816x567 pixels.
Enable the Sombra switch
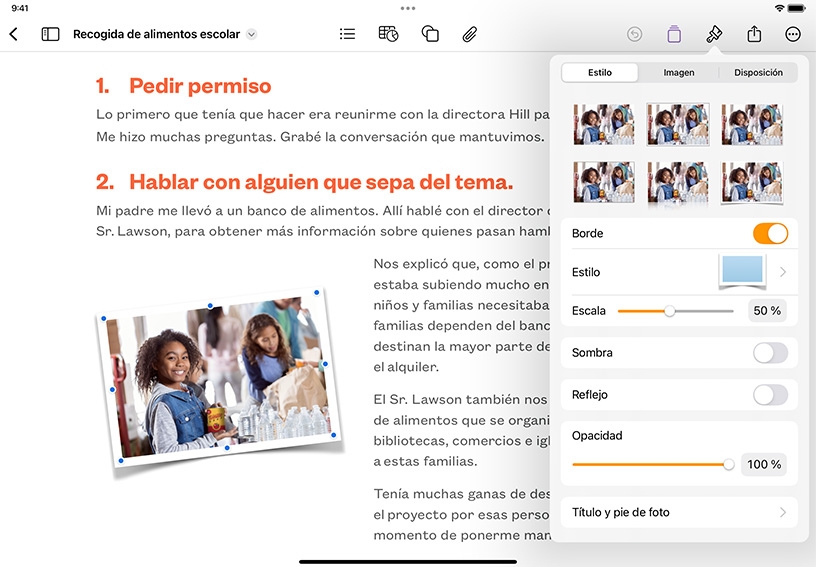(x=770, y=353)
